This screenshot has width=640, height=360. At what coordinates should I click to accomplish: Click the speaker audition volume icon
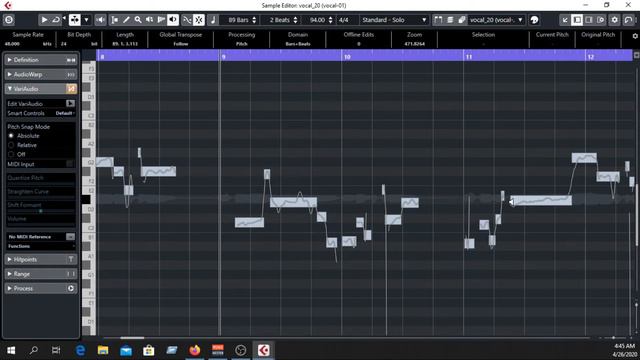coord(100,20)
